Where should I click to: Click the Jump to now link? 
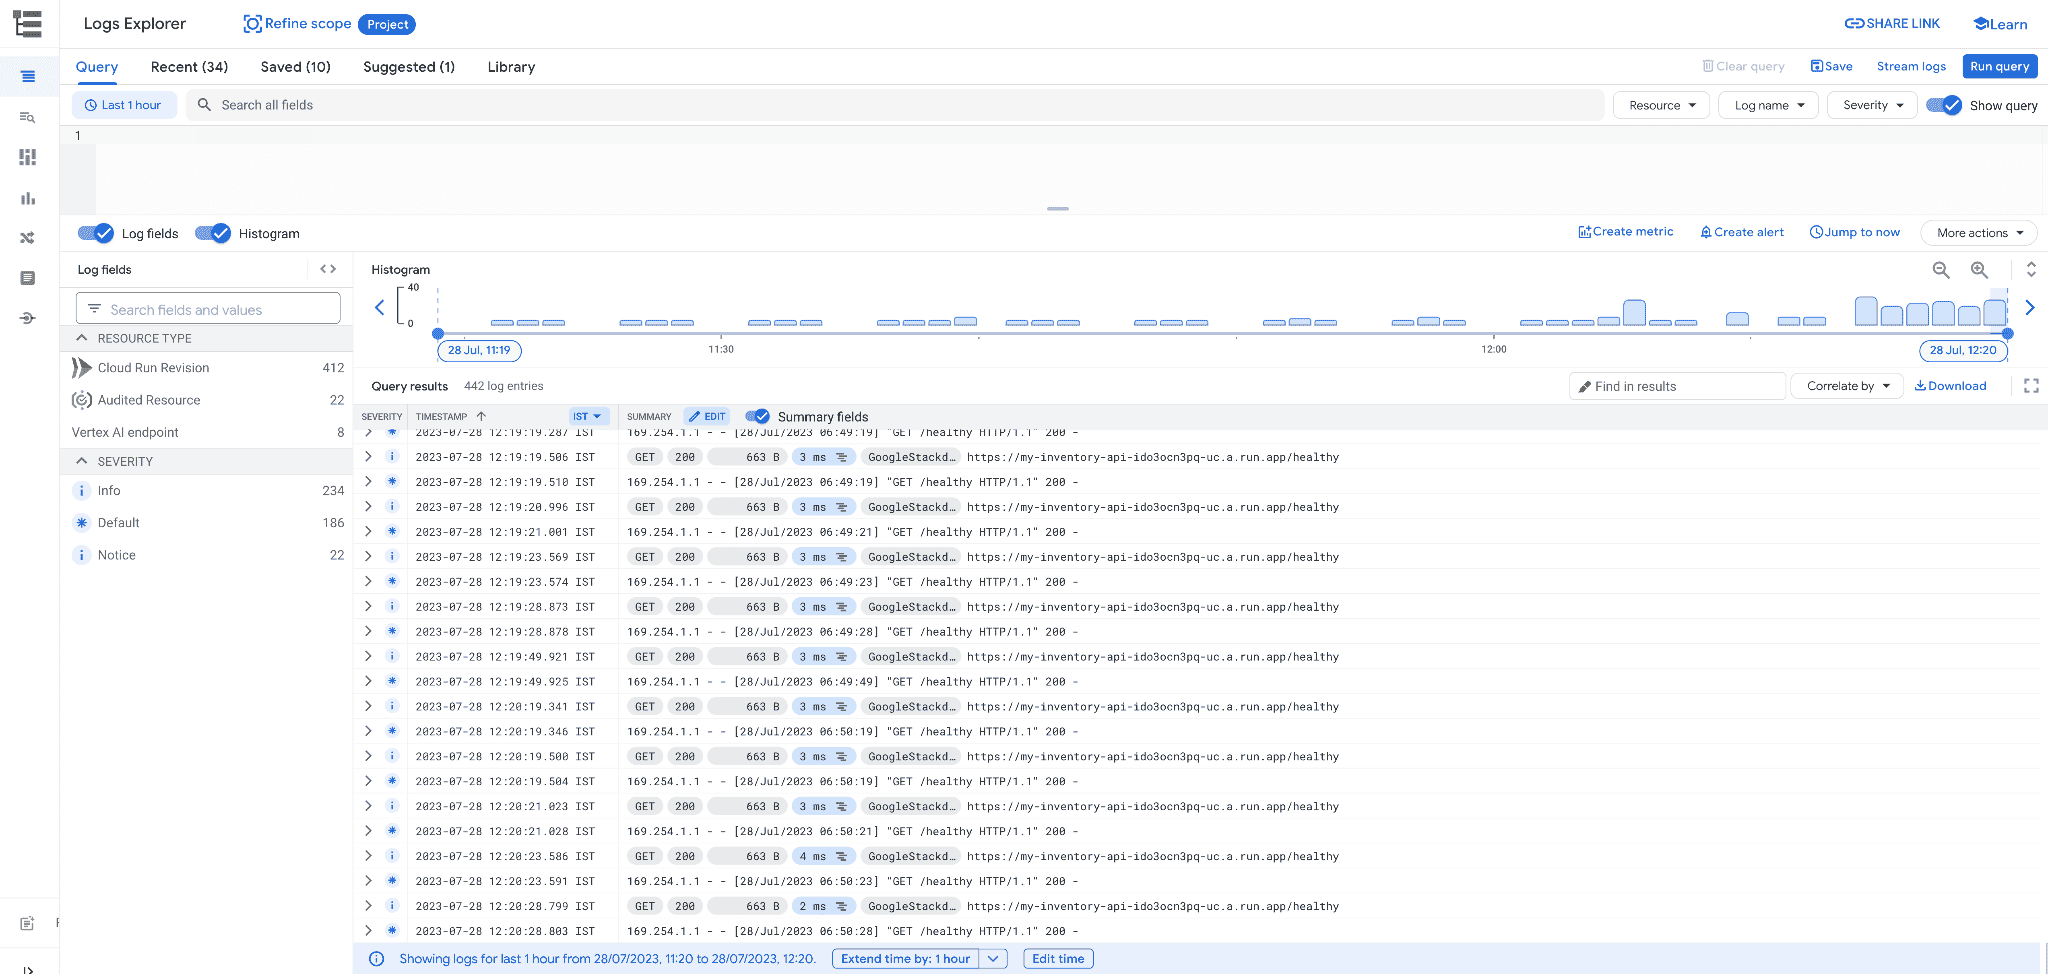1855,231
